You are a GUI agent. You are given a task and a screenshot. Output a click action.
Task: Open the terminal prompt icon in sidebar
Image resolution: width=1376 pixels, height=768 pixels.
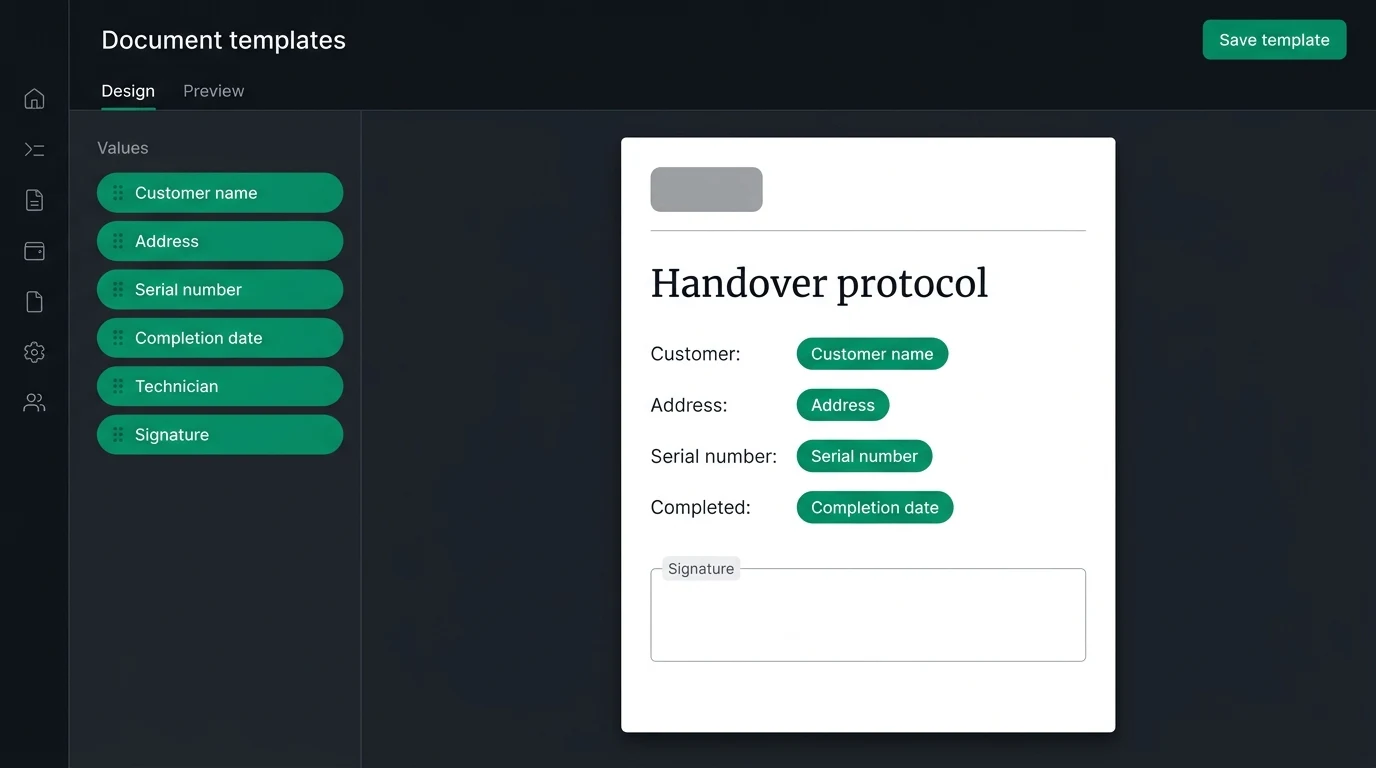pyautogui.click(x=34, y=150)
